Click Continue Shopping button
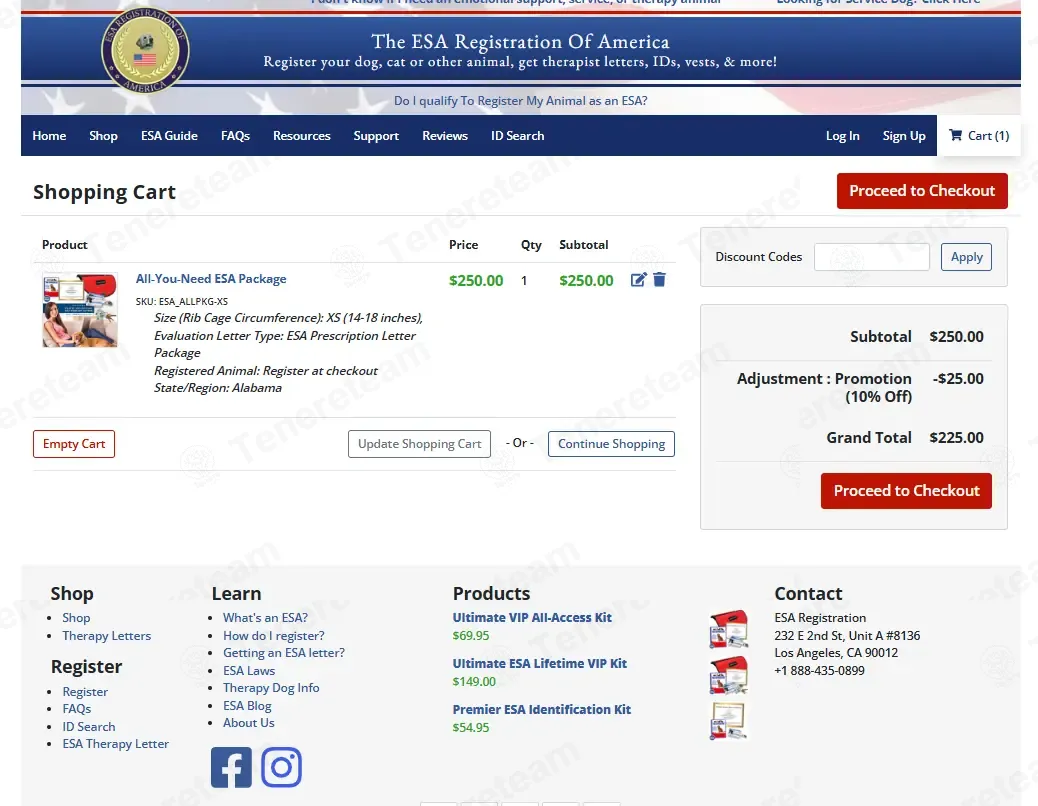 point(612,444)
